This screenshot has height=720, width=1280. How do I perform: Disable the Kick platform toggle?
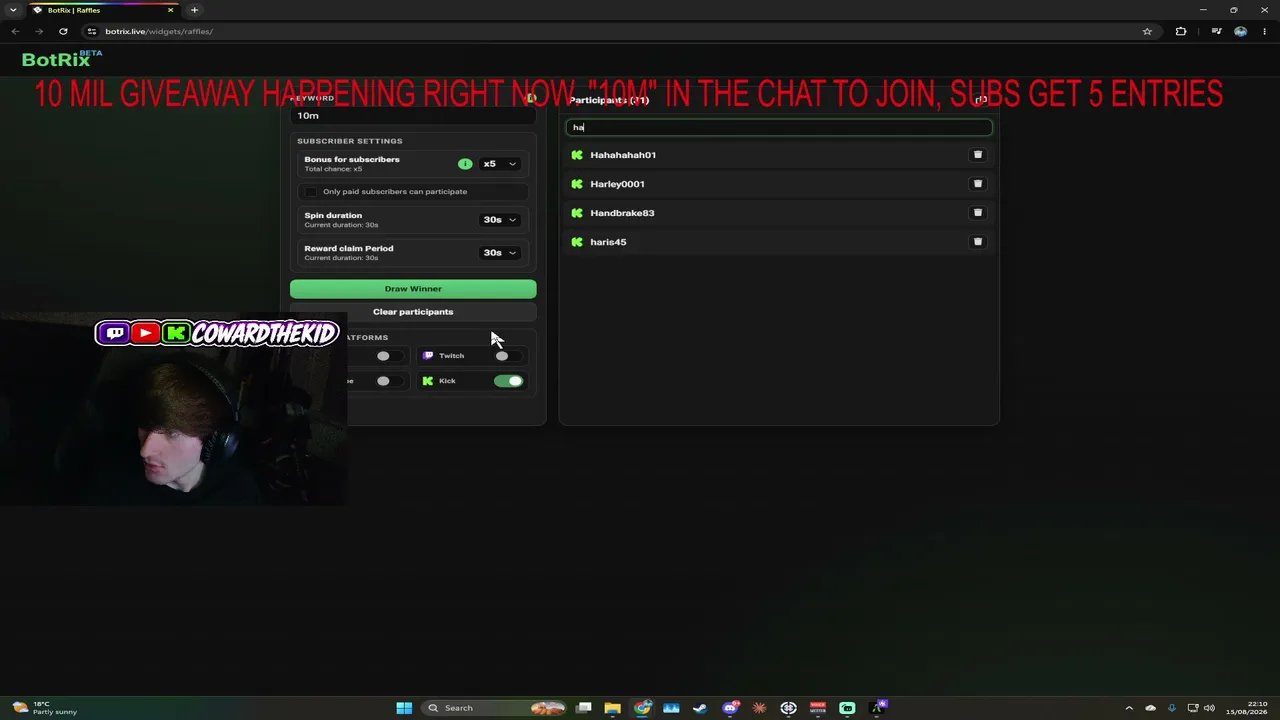point(508,381)
